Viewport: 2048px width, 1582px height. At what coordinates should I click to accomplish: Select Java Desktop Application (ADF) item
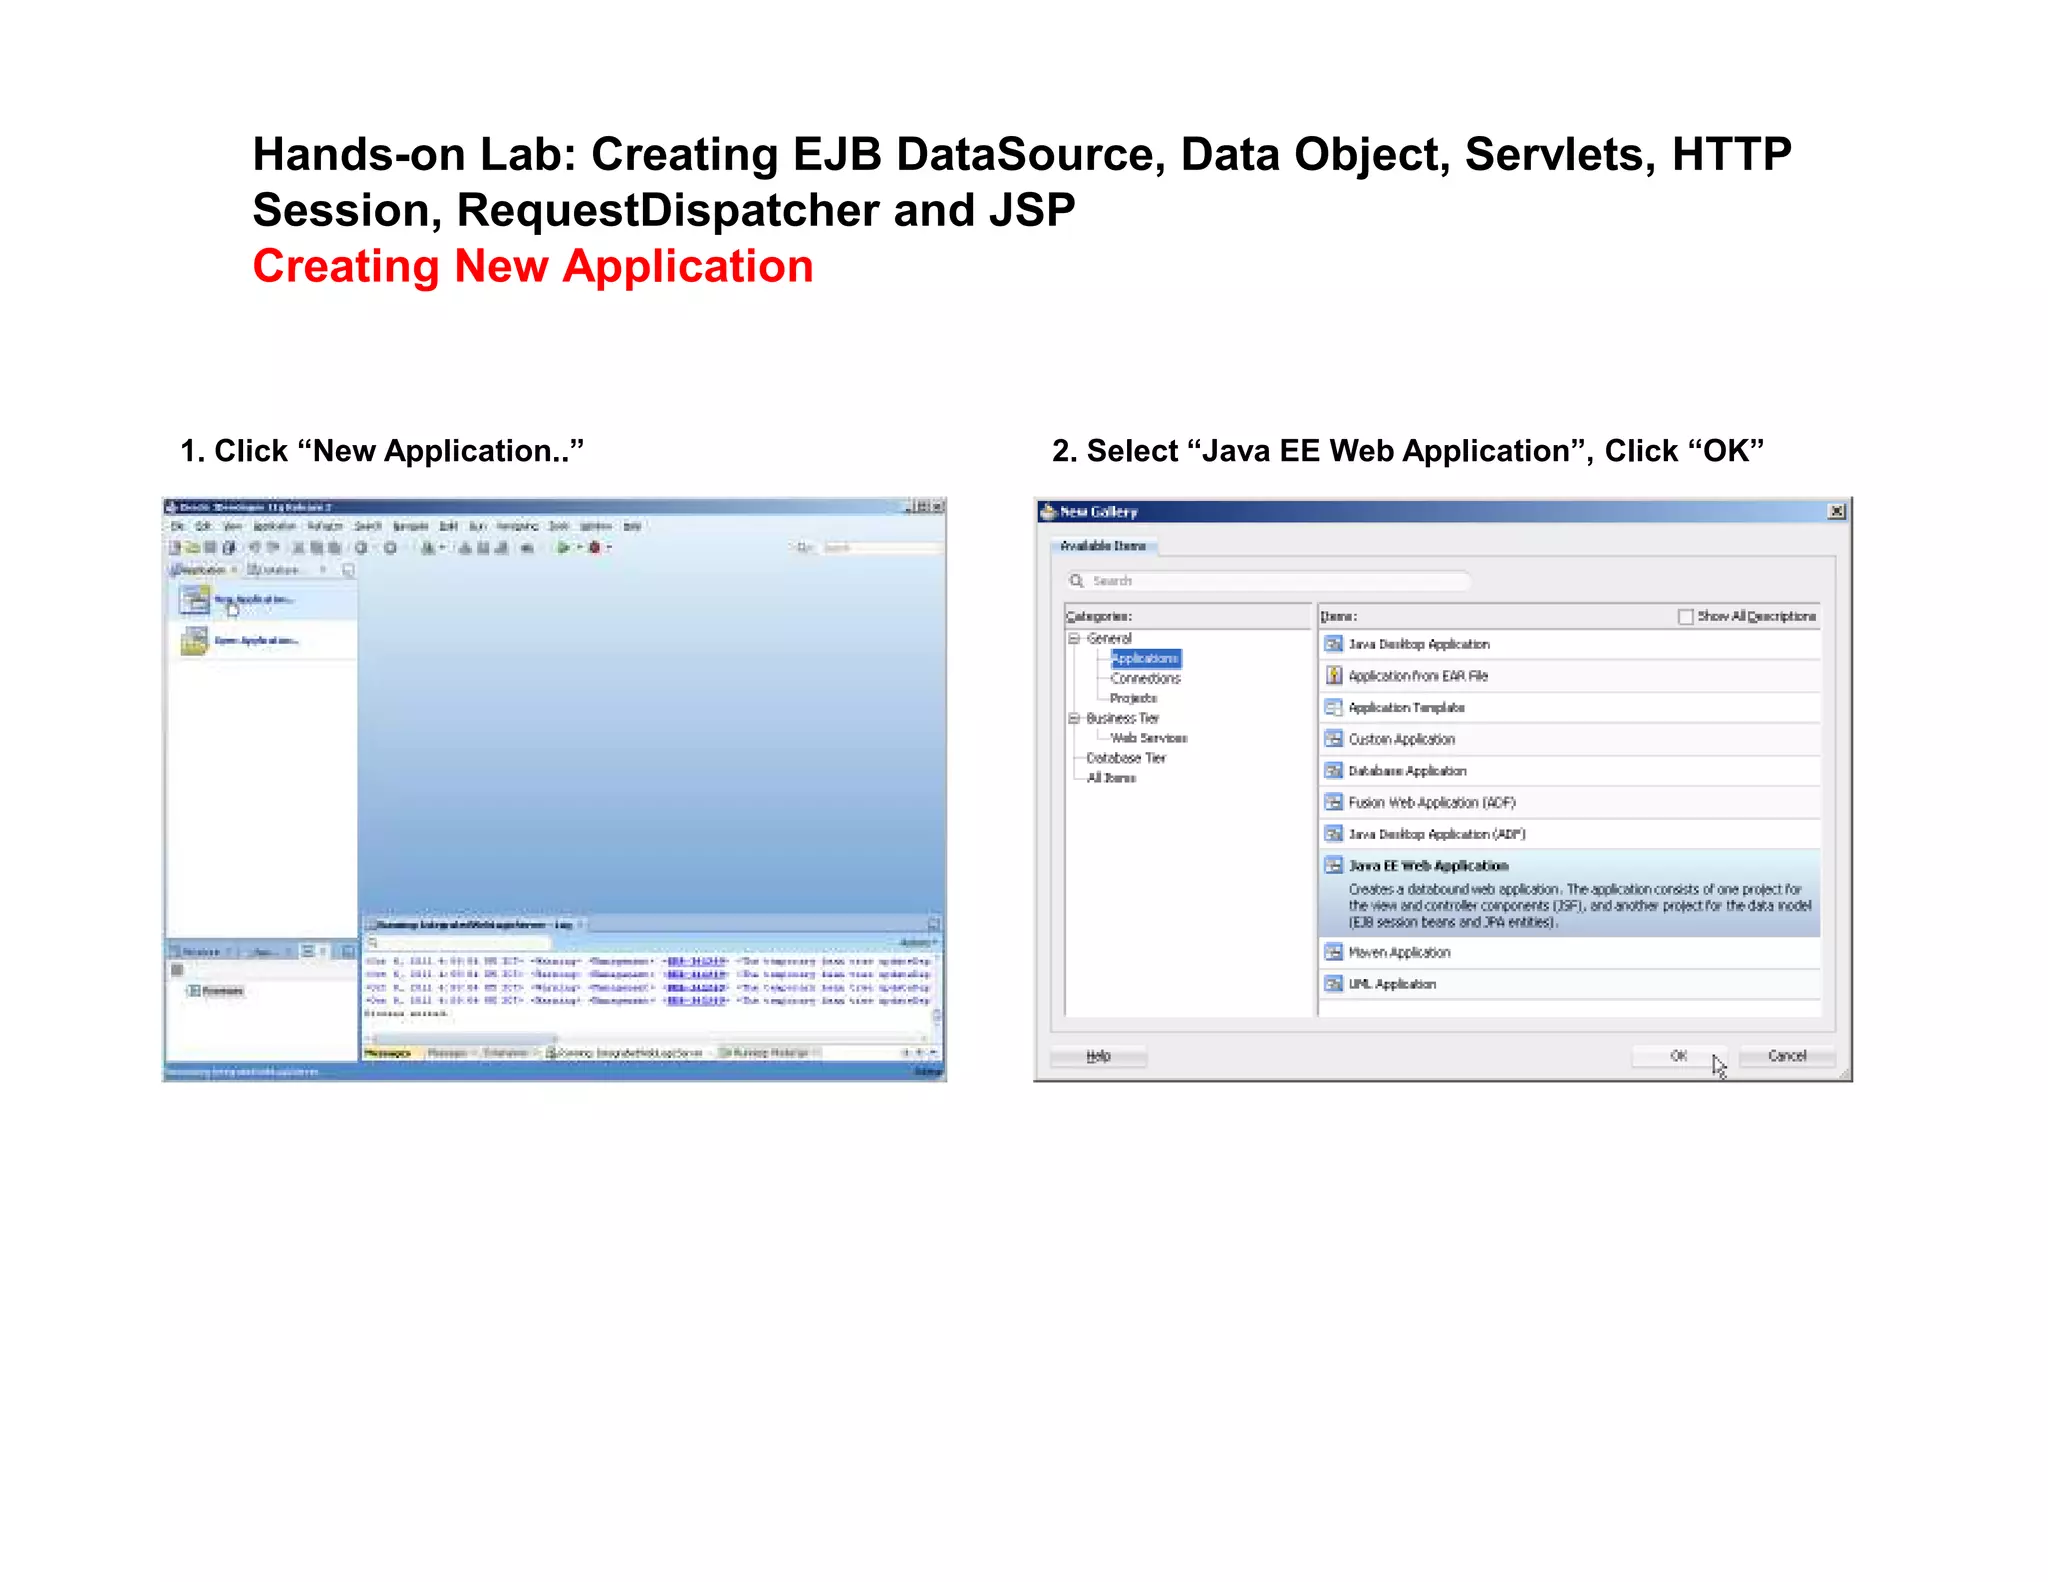tap(1570, 834)
